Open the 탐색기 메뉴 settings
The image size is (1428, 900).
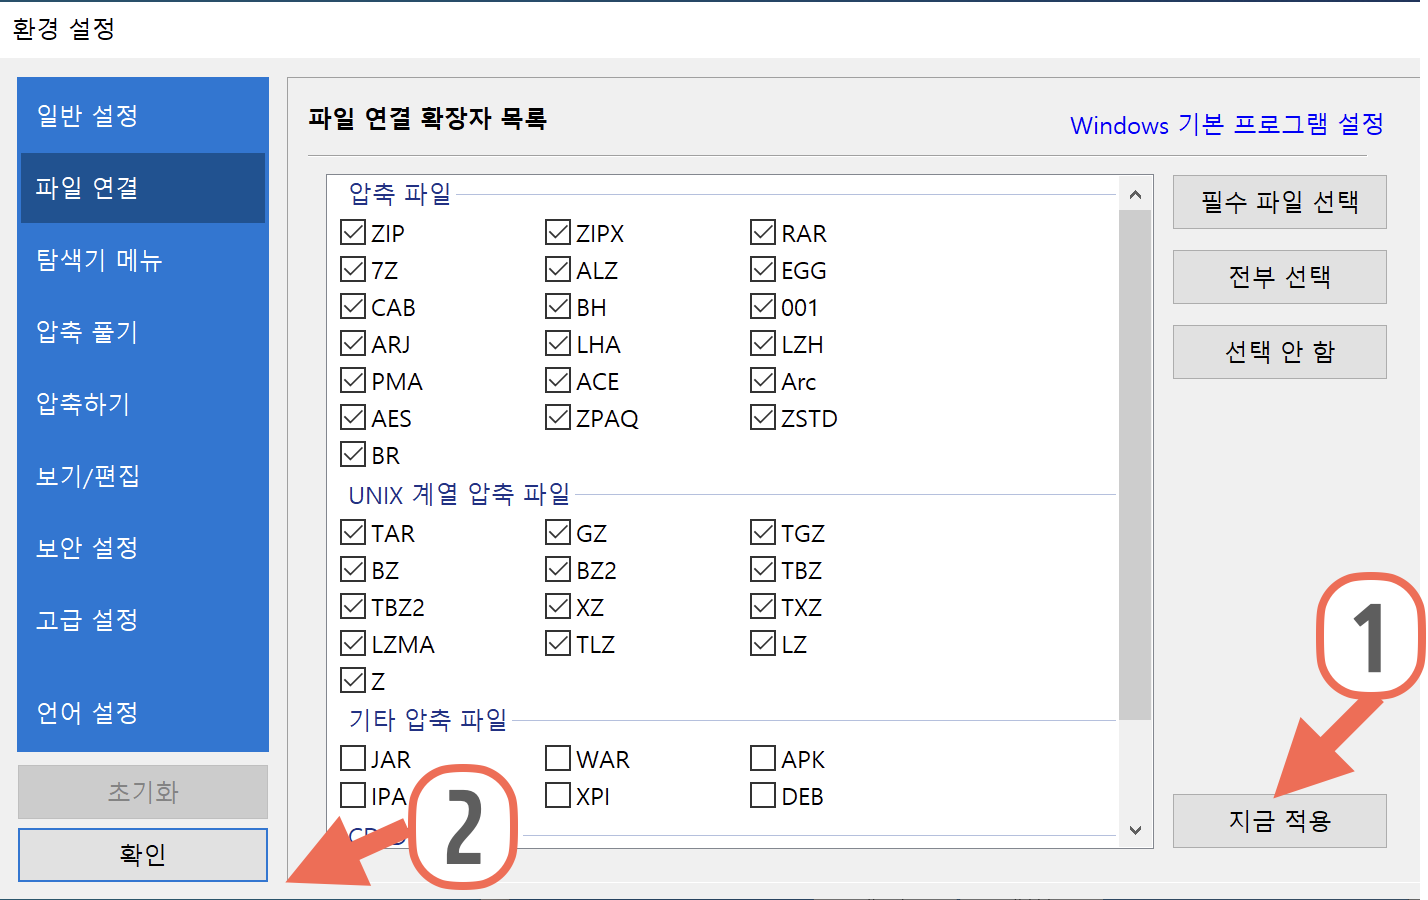[143, 260]
